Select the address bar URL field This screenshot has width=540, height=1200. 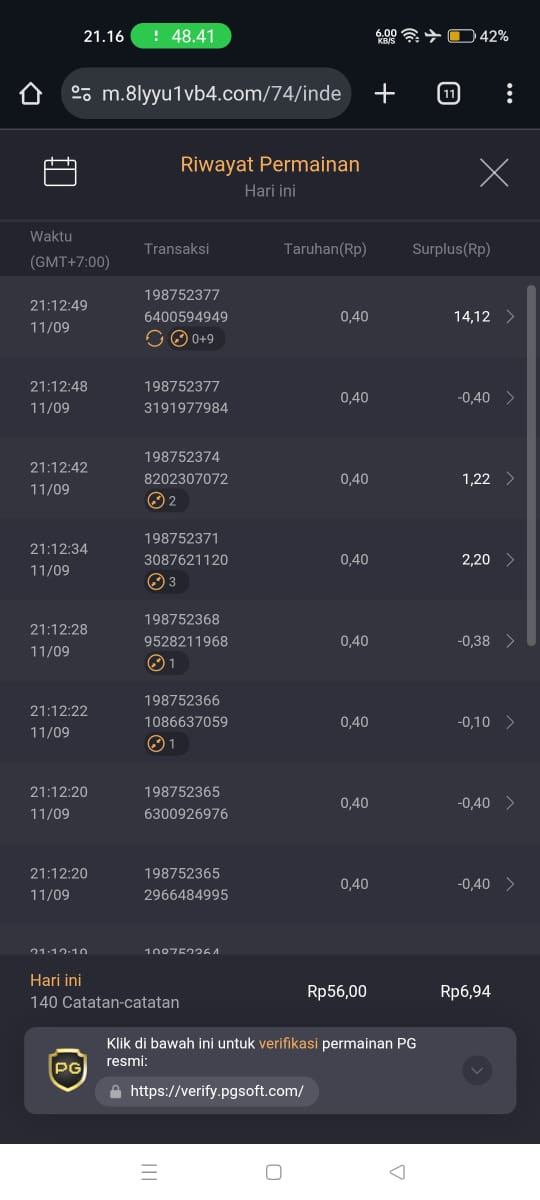point(207,94)
